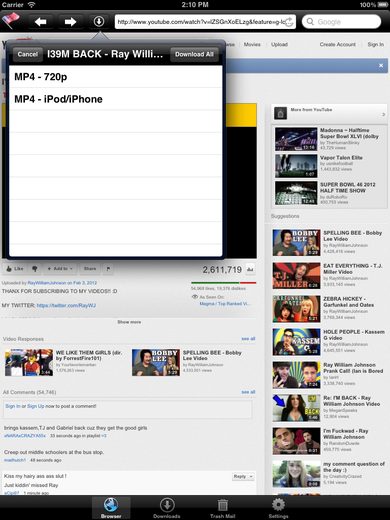Click Magma / Top Ranked link
The width and height of the screenshot is (390, 520).
225,304
